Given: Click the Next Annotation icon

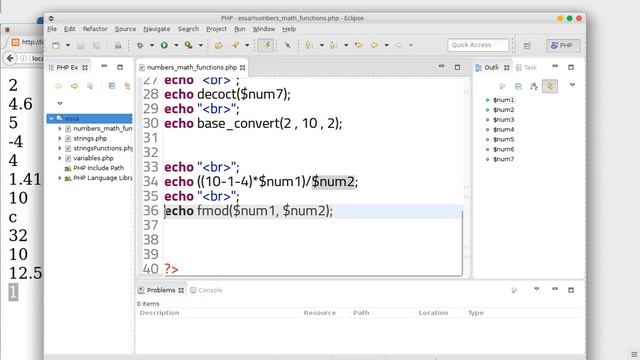Looking at the screenshot, I should [309, 45].
